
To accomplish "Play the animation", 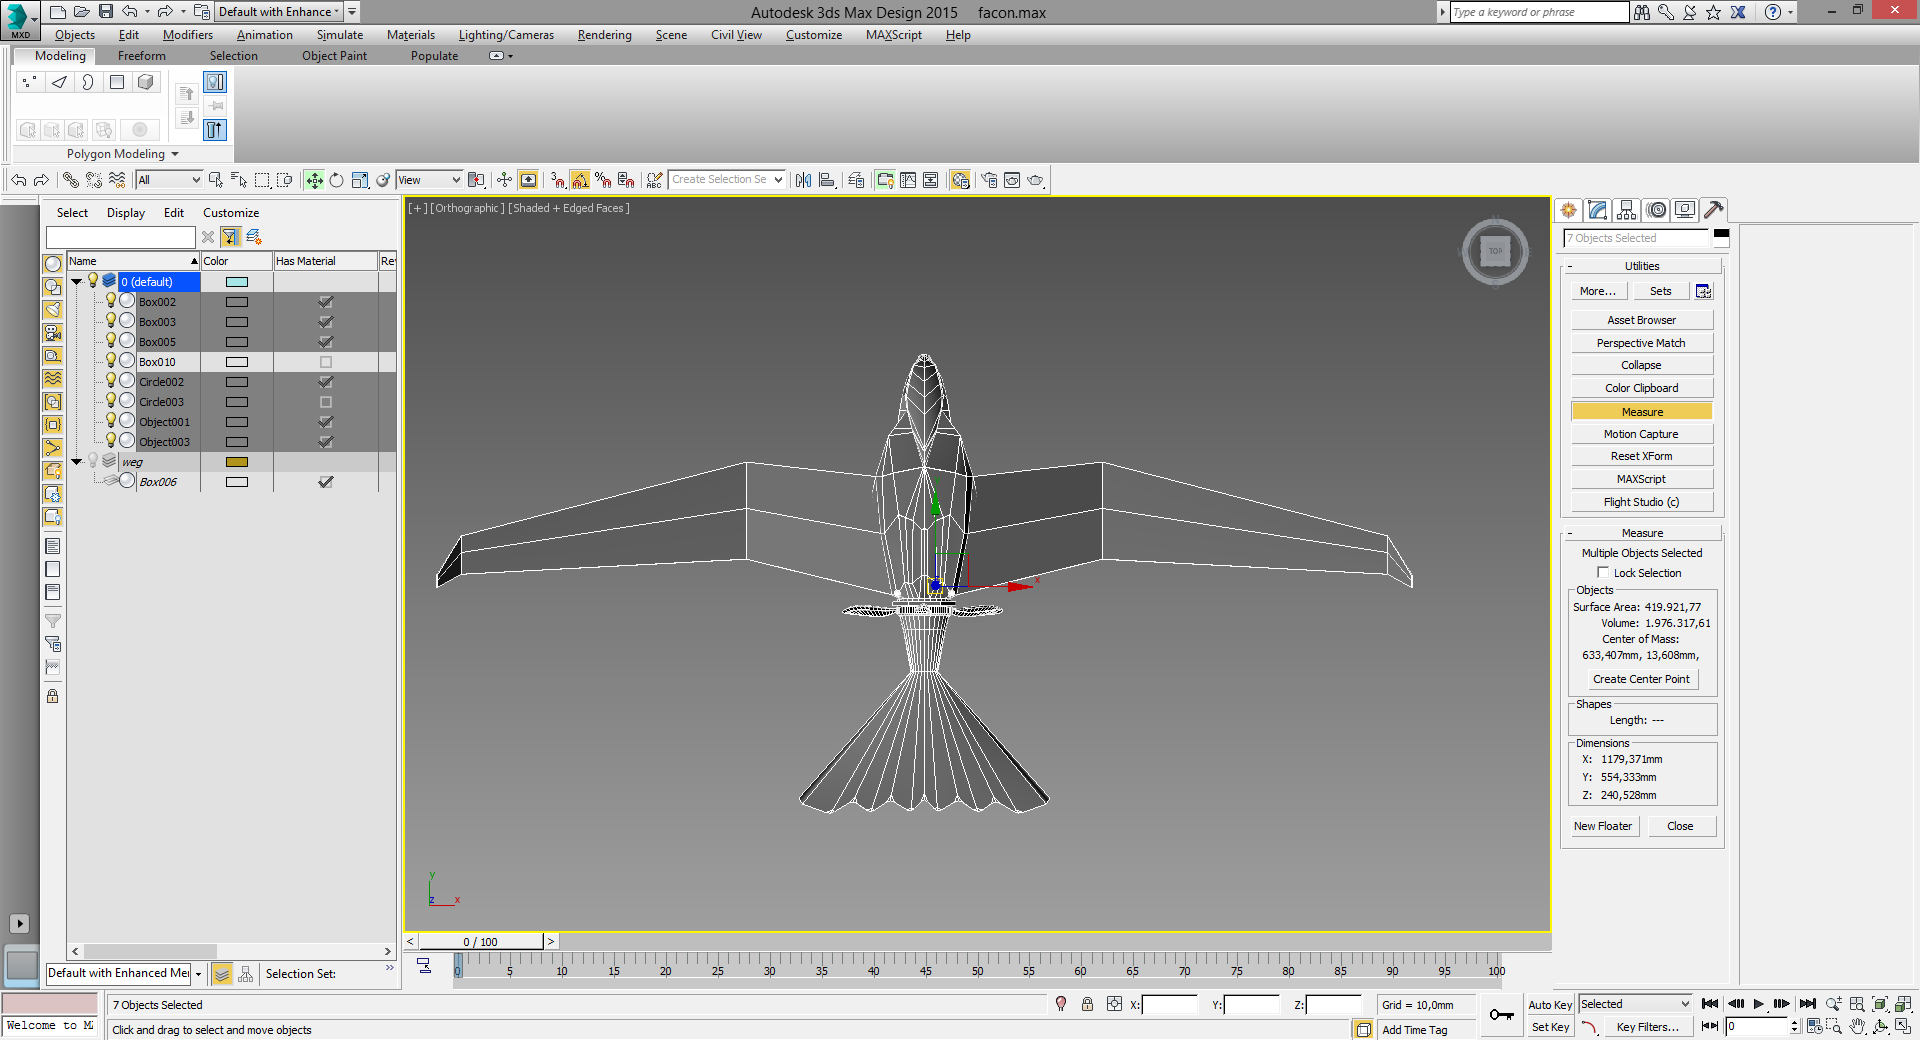I will click(x=1758, y=1004).
